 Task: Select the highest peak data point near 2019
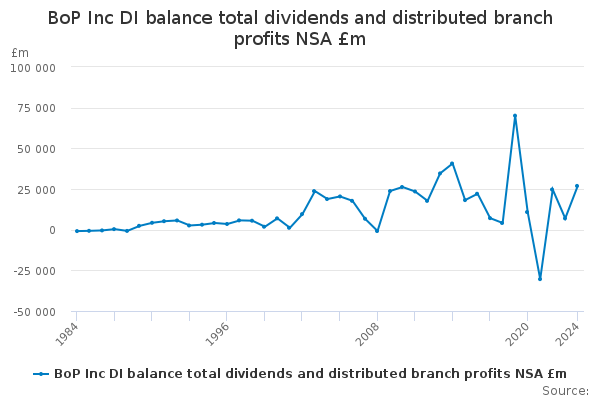(x=515, y=116)
